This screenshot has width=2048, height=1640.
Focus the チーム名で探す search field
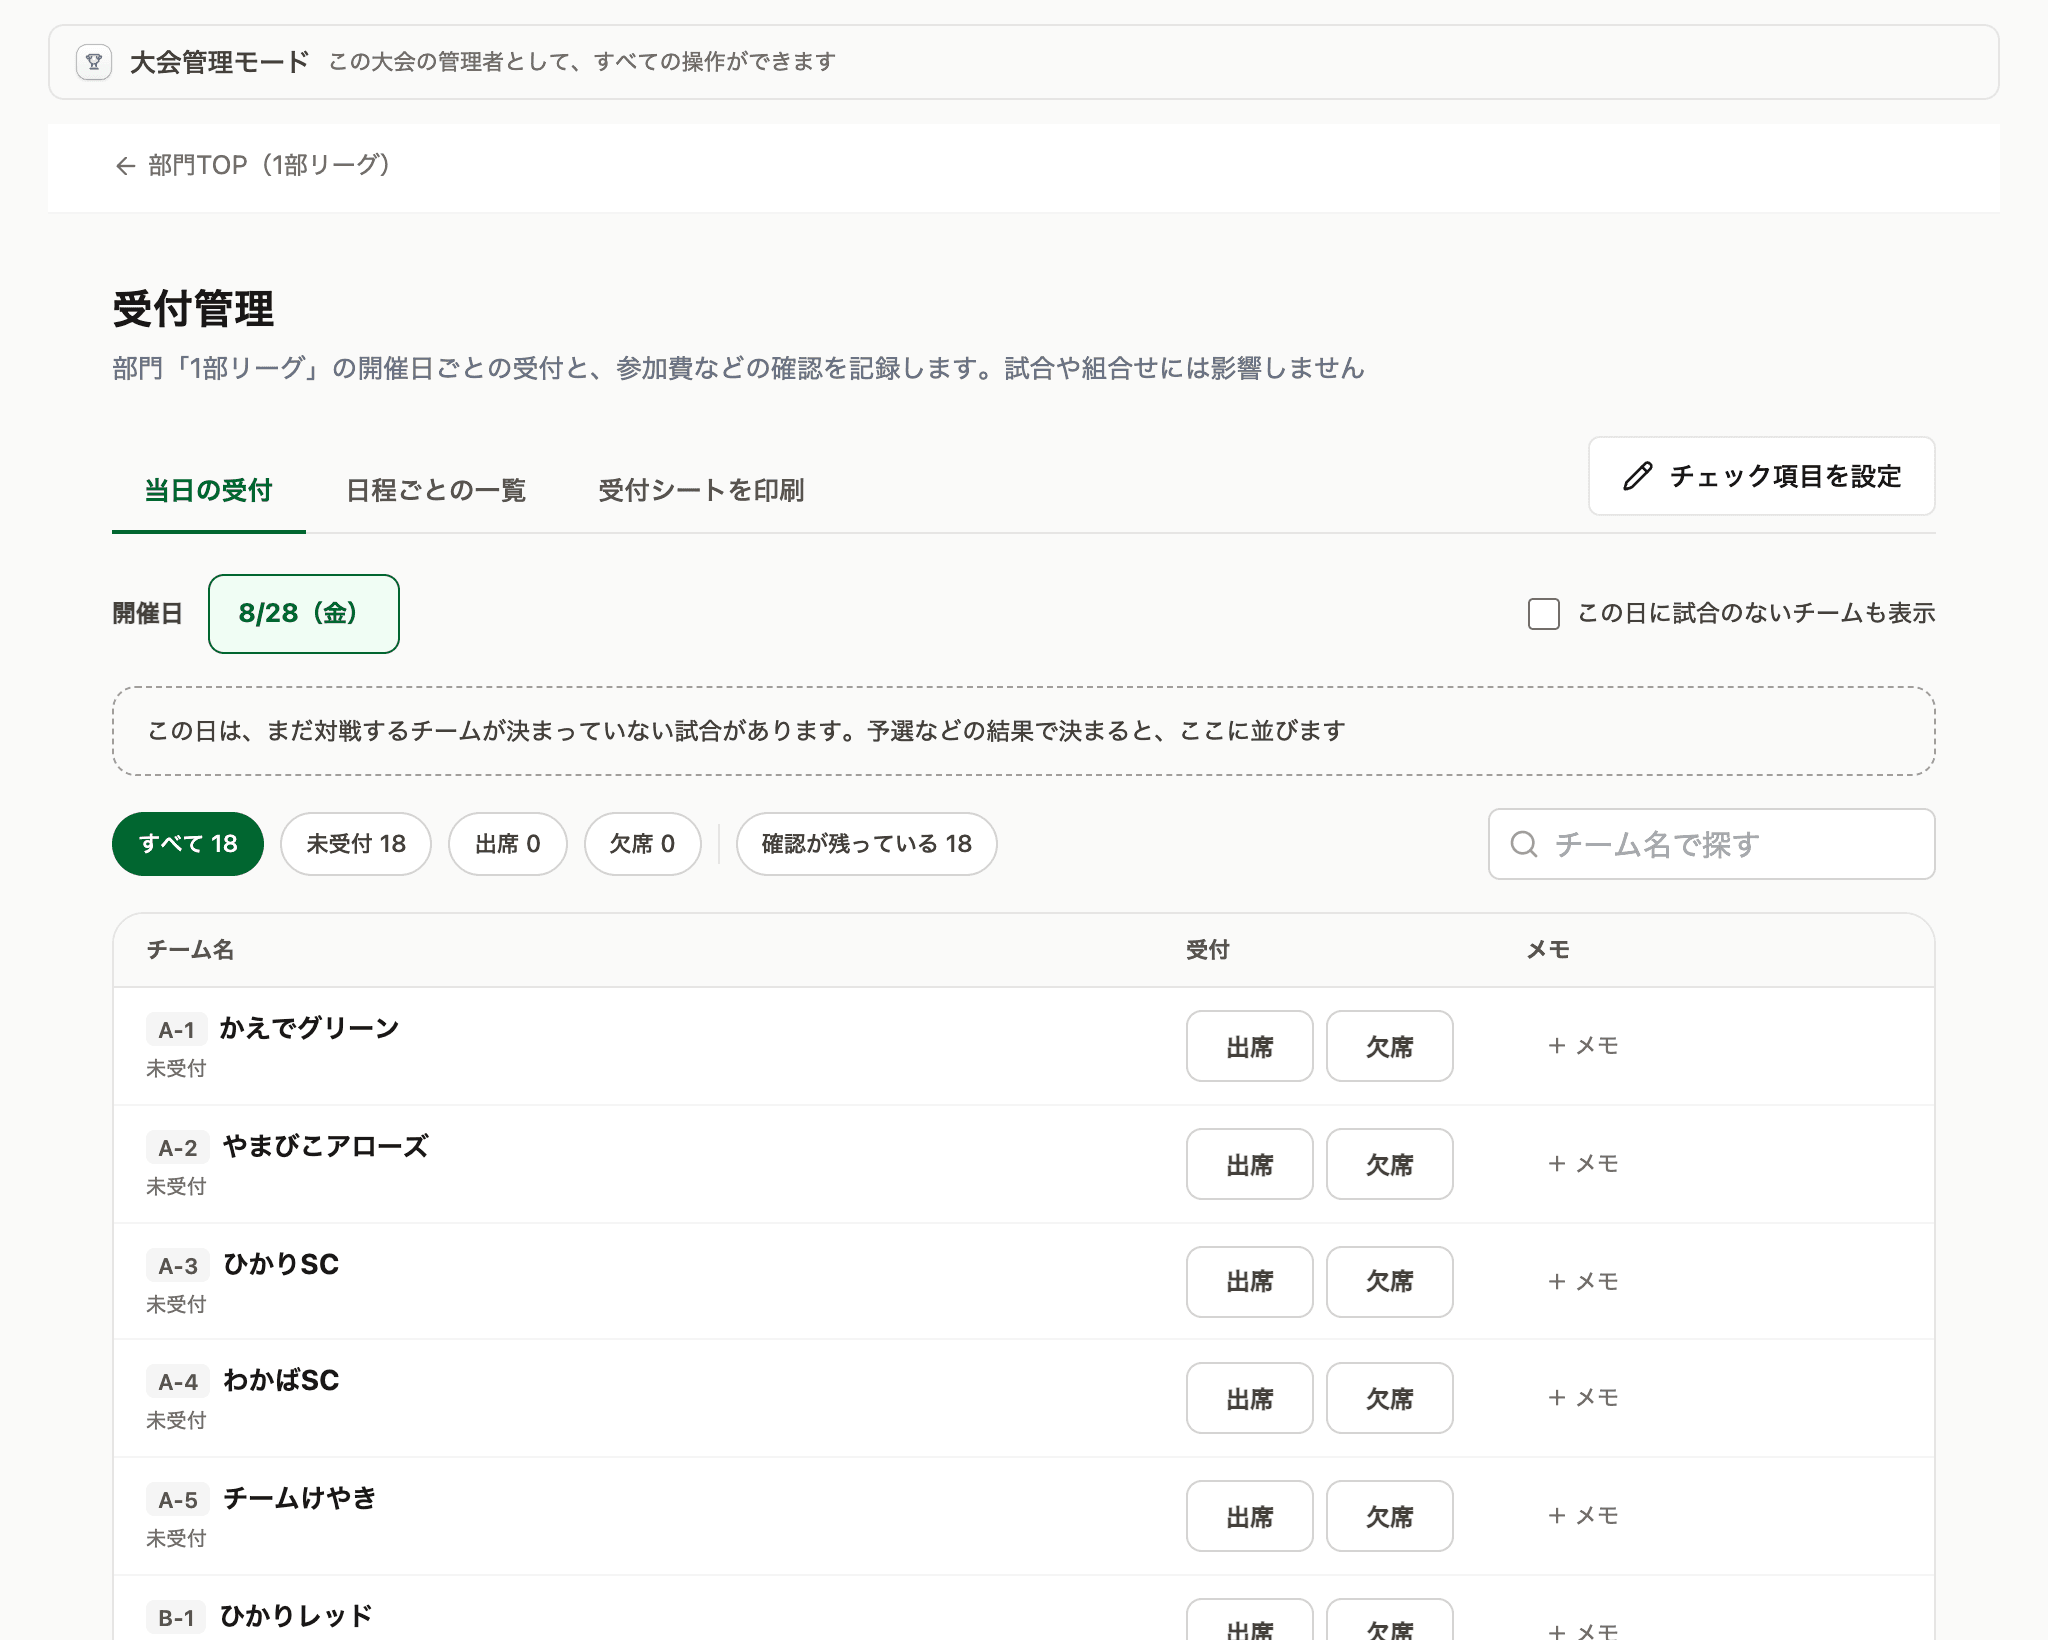1711,844
